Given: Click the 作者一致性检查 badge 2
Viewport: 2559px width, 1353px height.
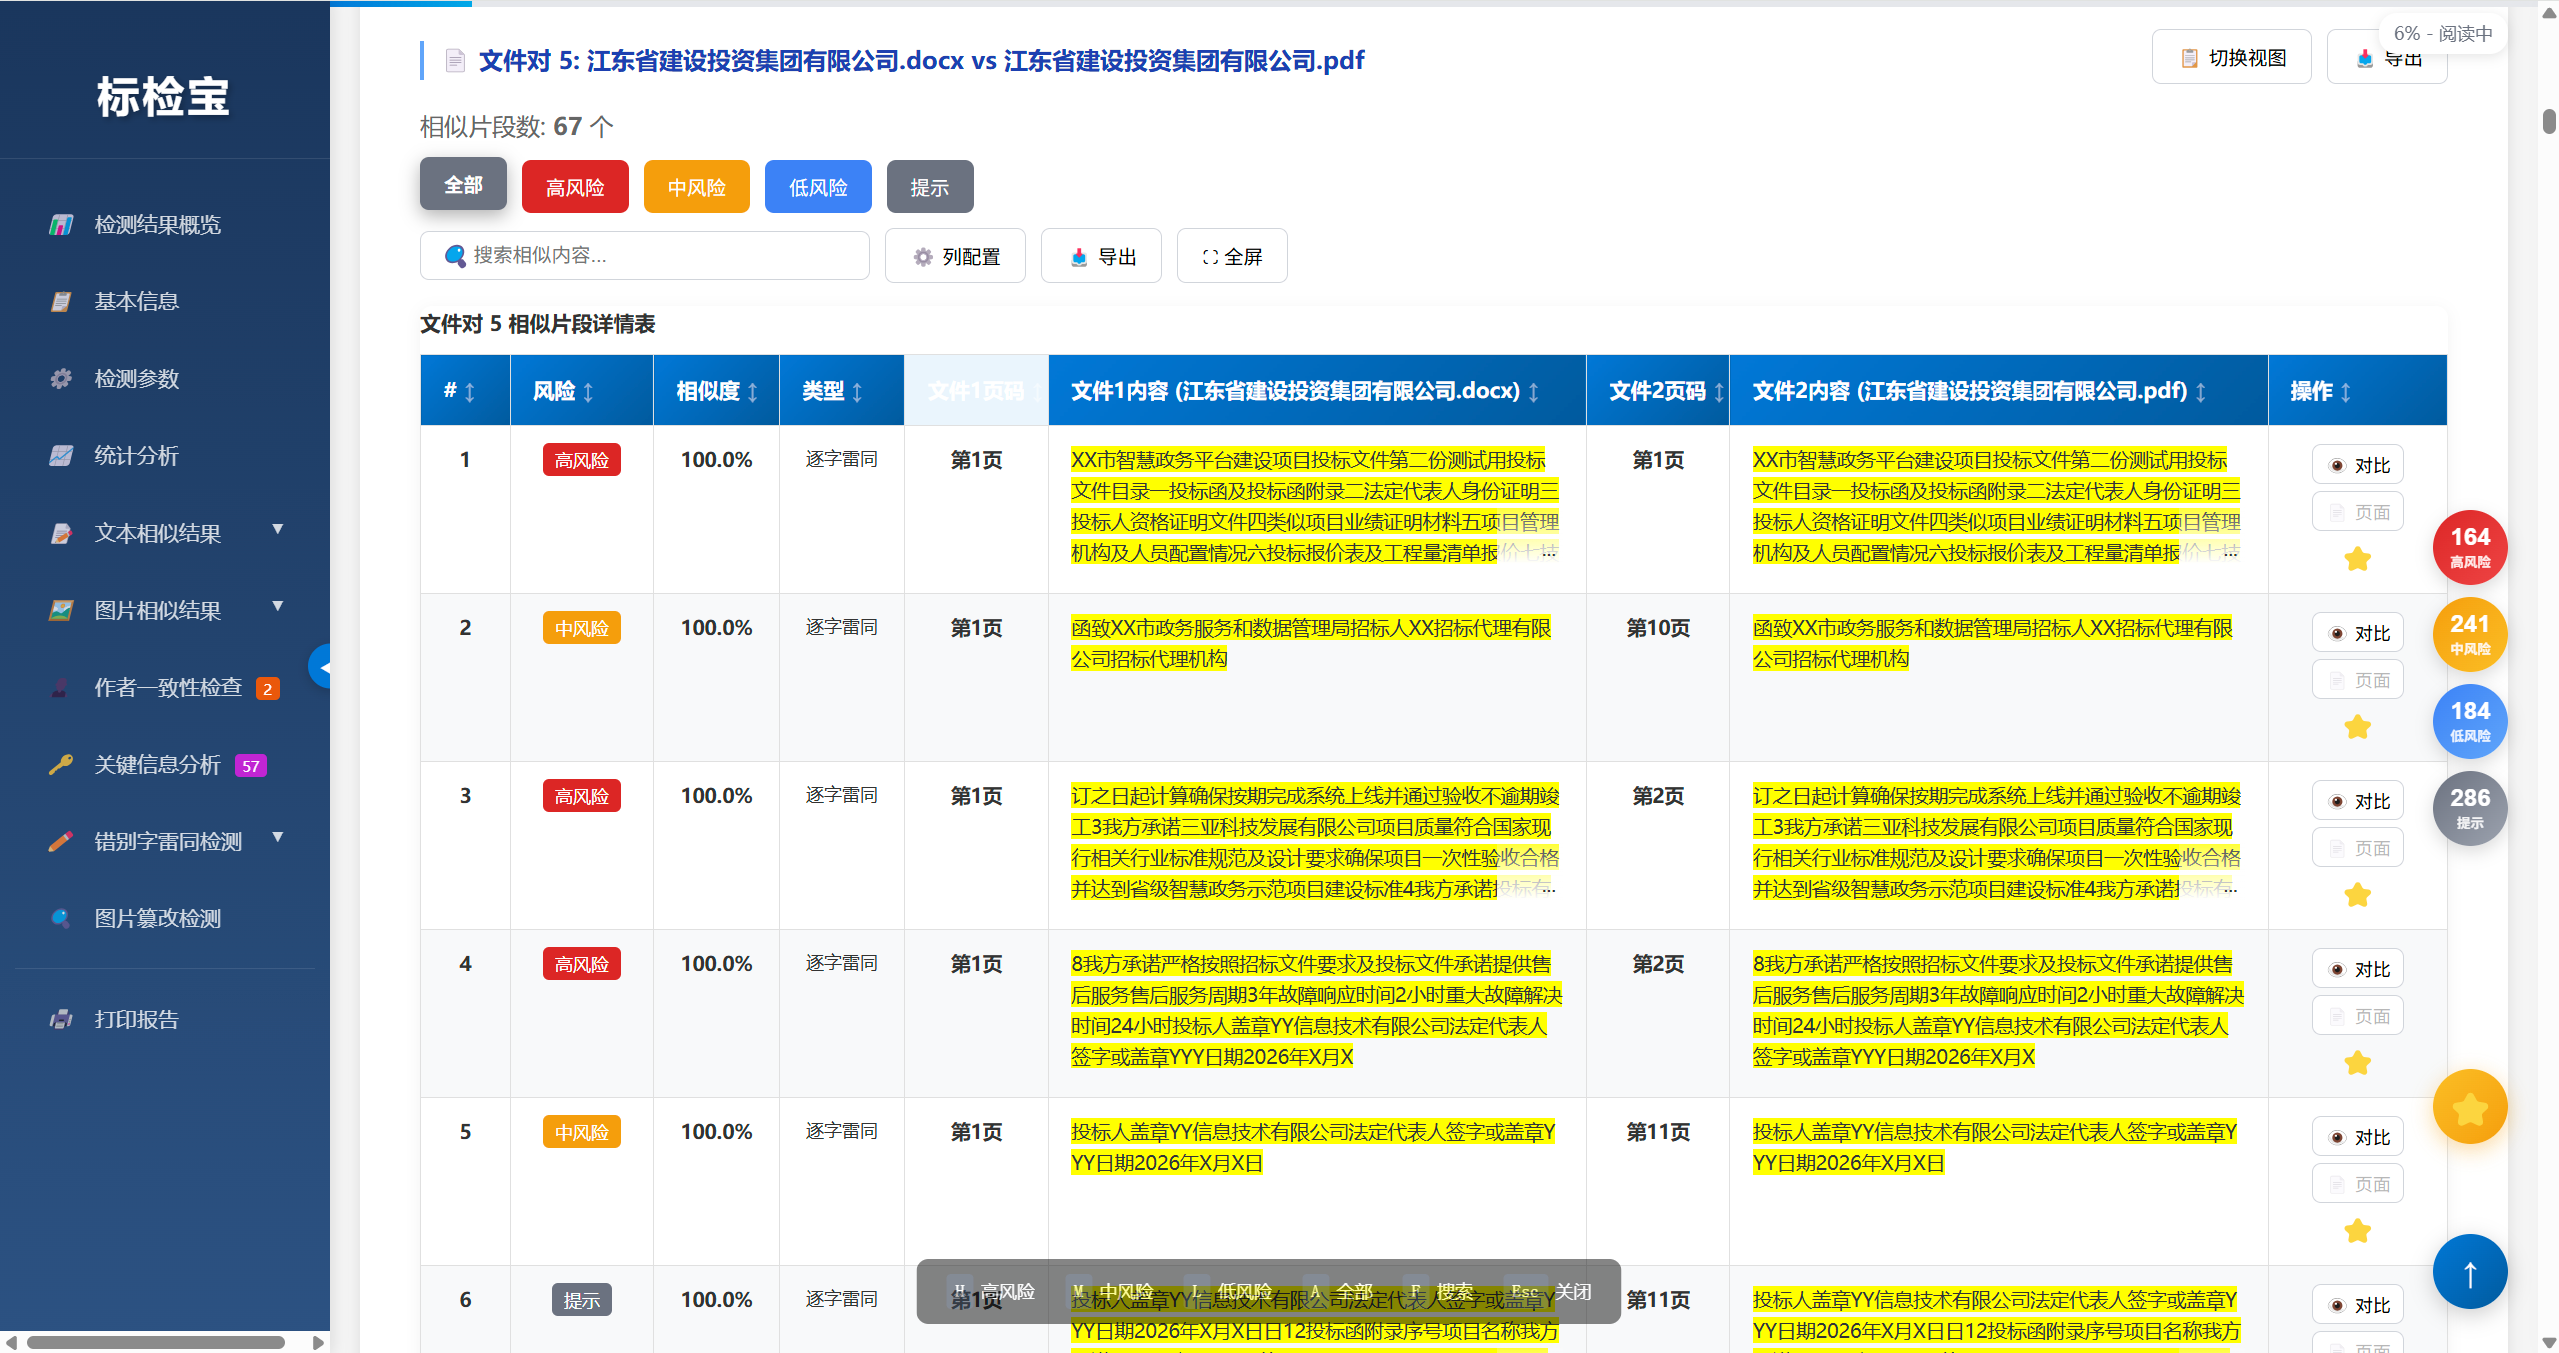Looking at the screenshot, I should click(267, 688).
